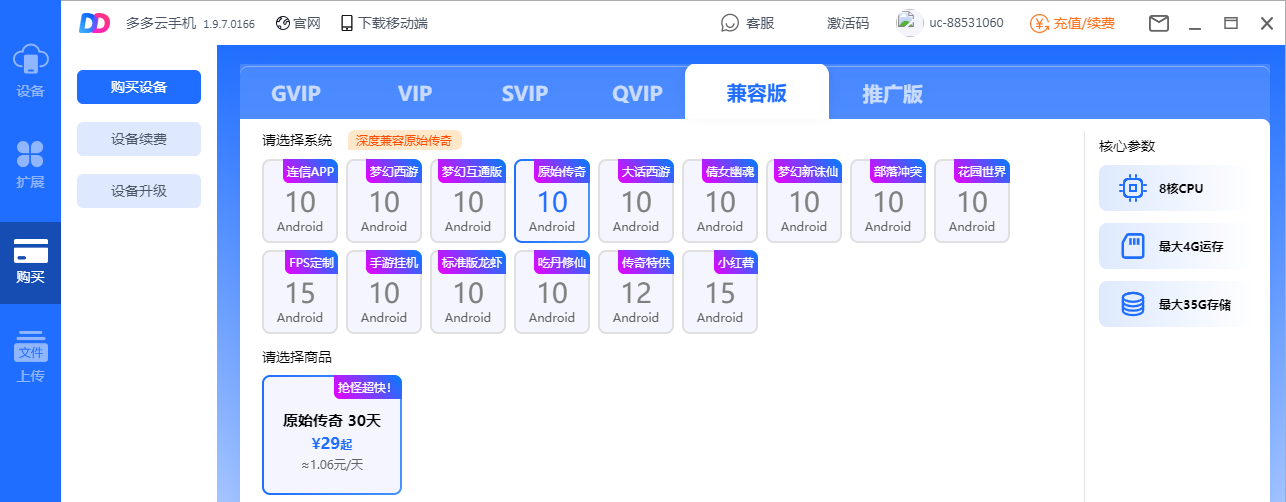
Task: Select the 大话西游 system card
Action: [636, 201]
